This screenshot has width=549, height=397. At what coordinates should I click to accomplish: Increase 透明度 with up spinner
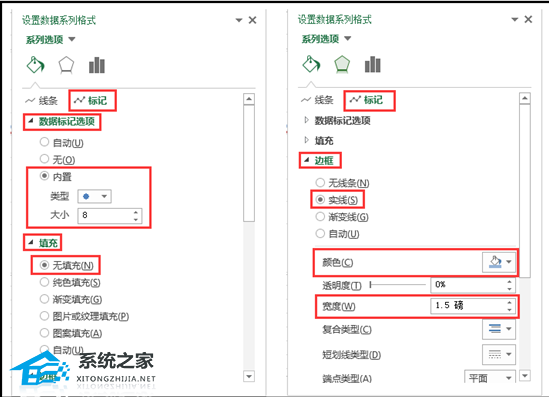[509, 281]
